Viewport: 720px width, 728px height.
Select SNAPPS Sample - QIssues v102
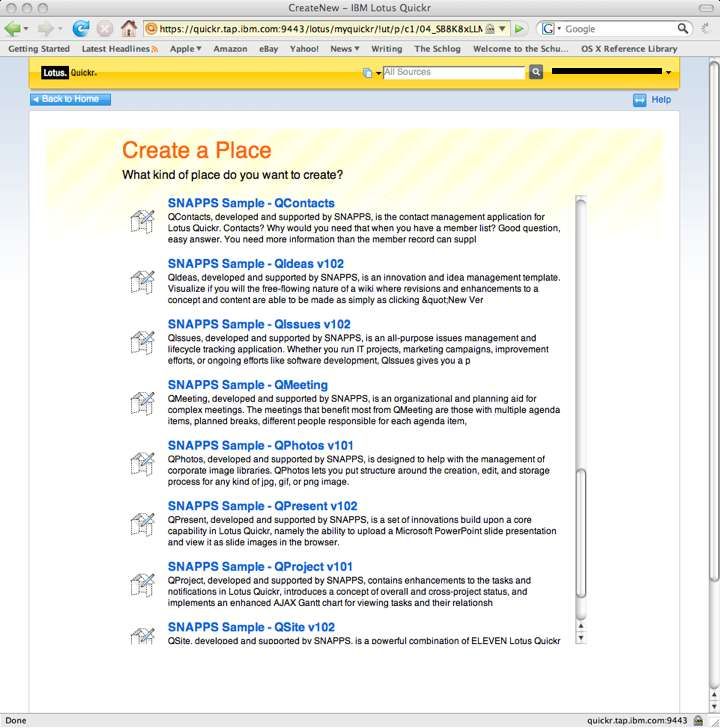click(x=259, y=324)
